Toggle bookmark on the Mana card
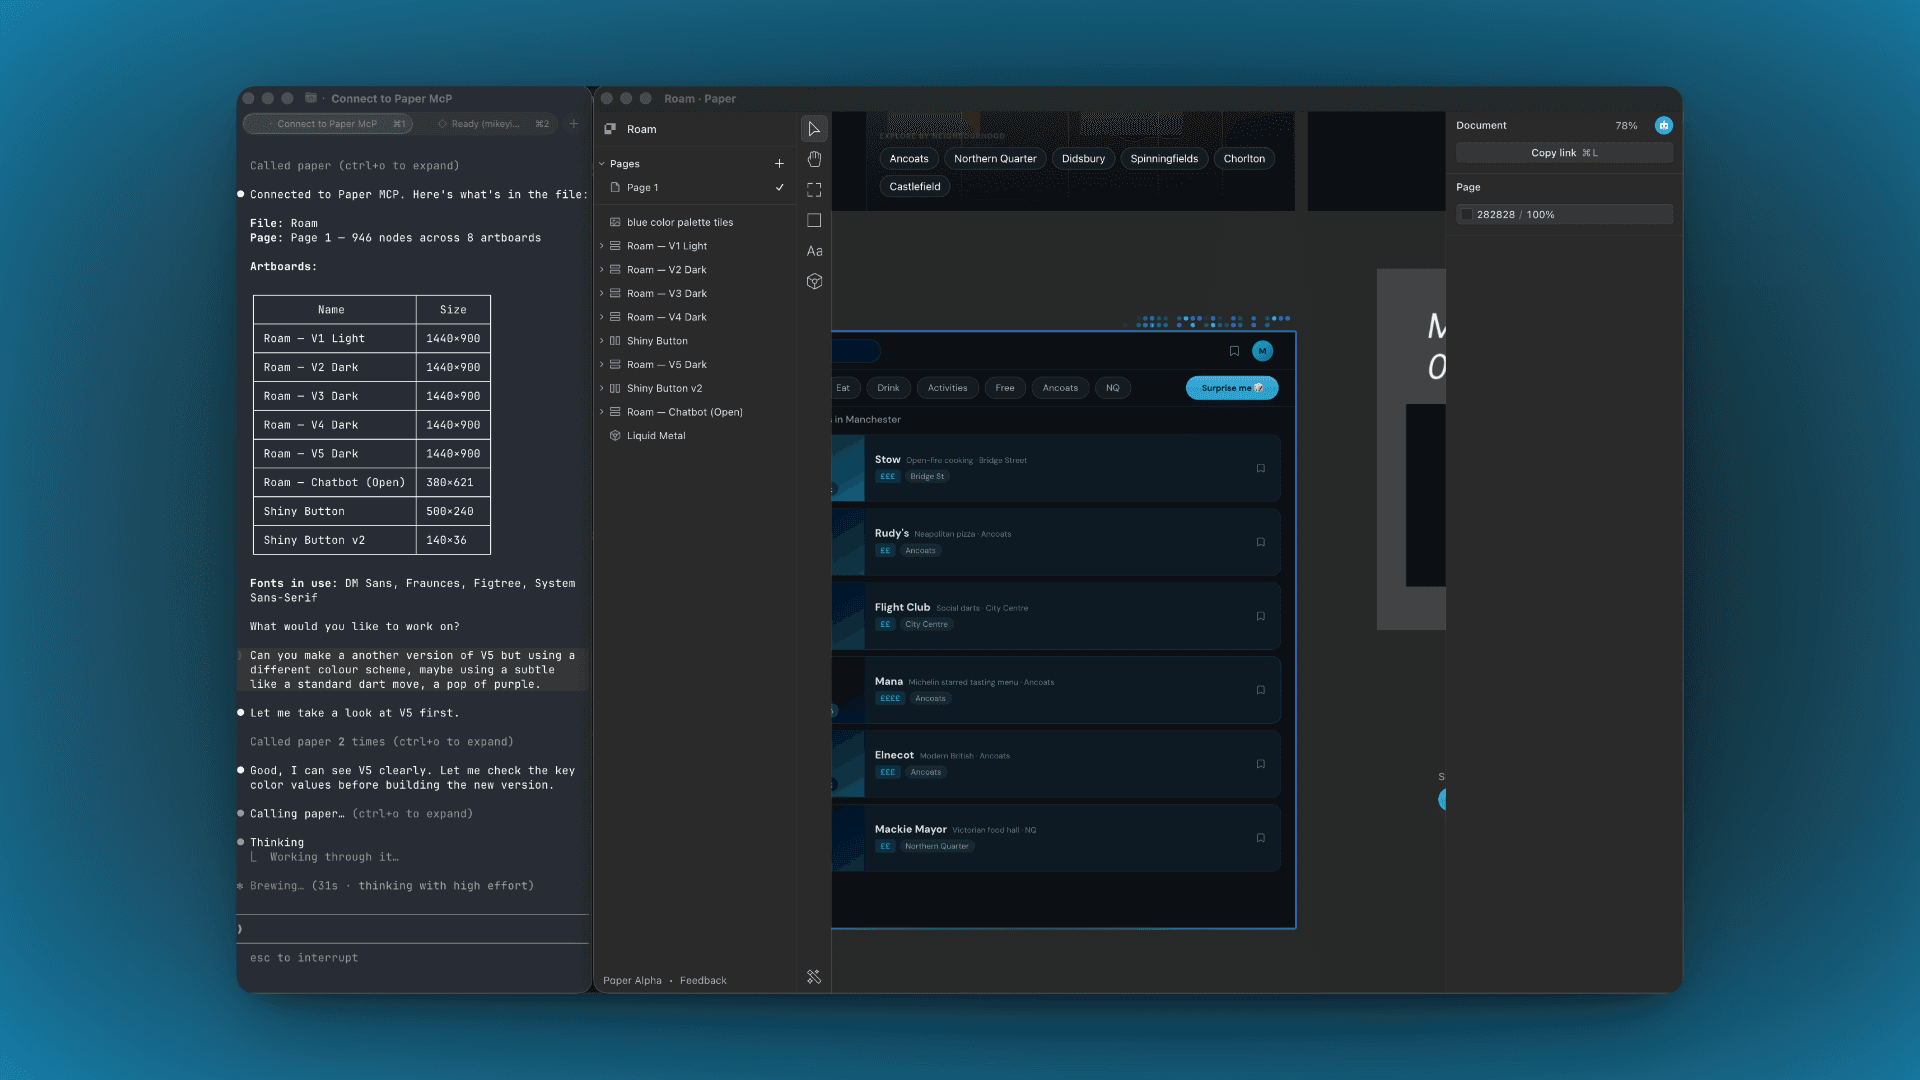The height and width of the screenshot is (1080, 1920). (1261, 689)
